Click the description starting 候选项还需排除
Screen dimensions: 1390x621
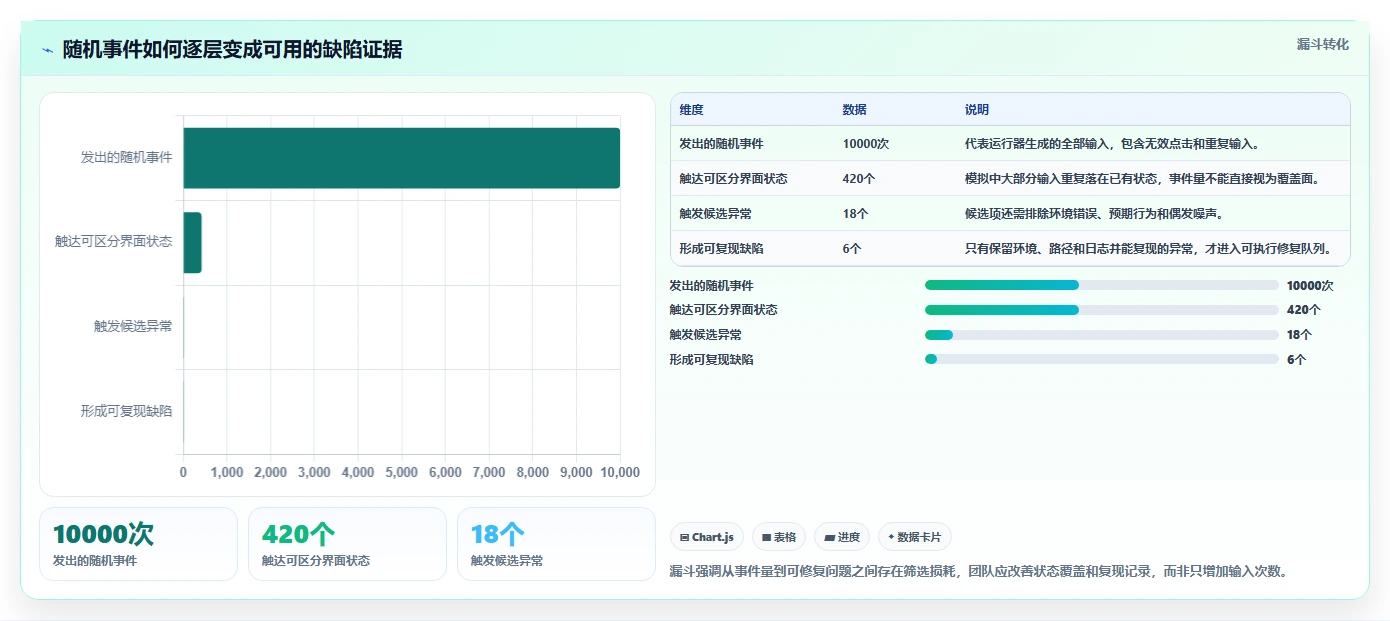[x=1094, y=214]
